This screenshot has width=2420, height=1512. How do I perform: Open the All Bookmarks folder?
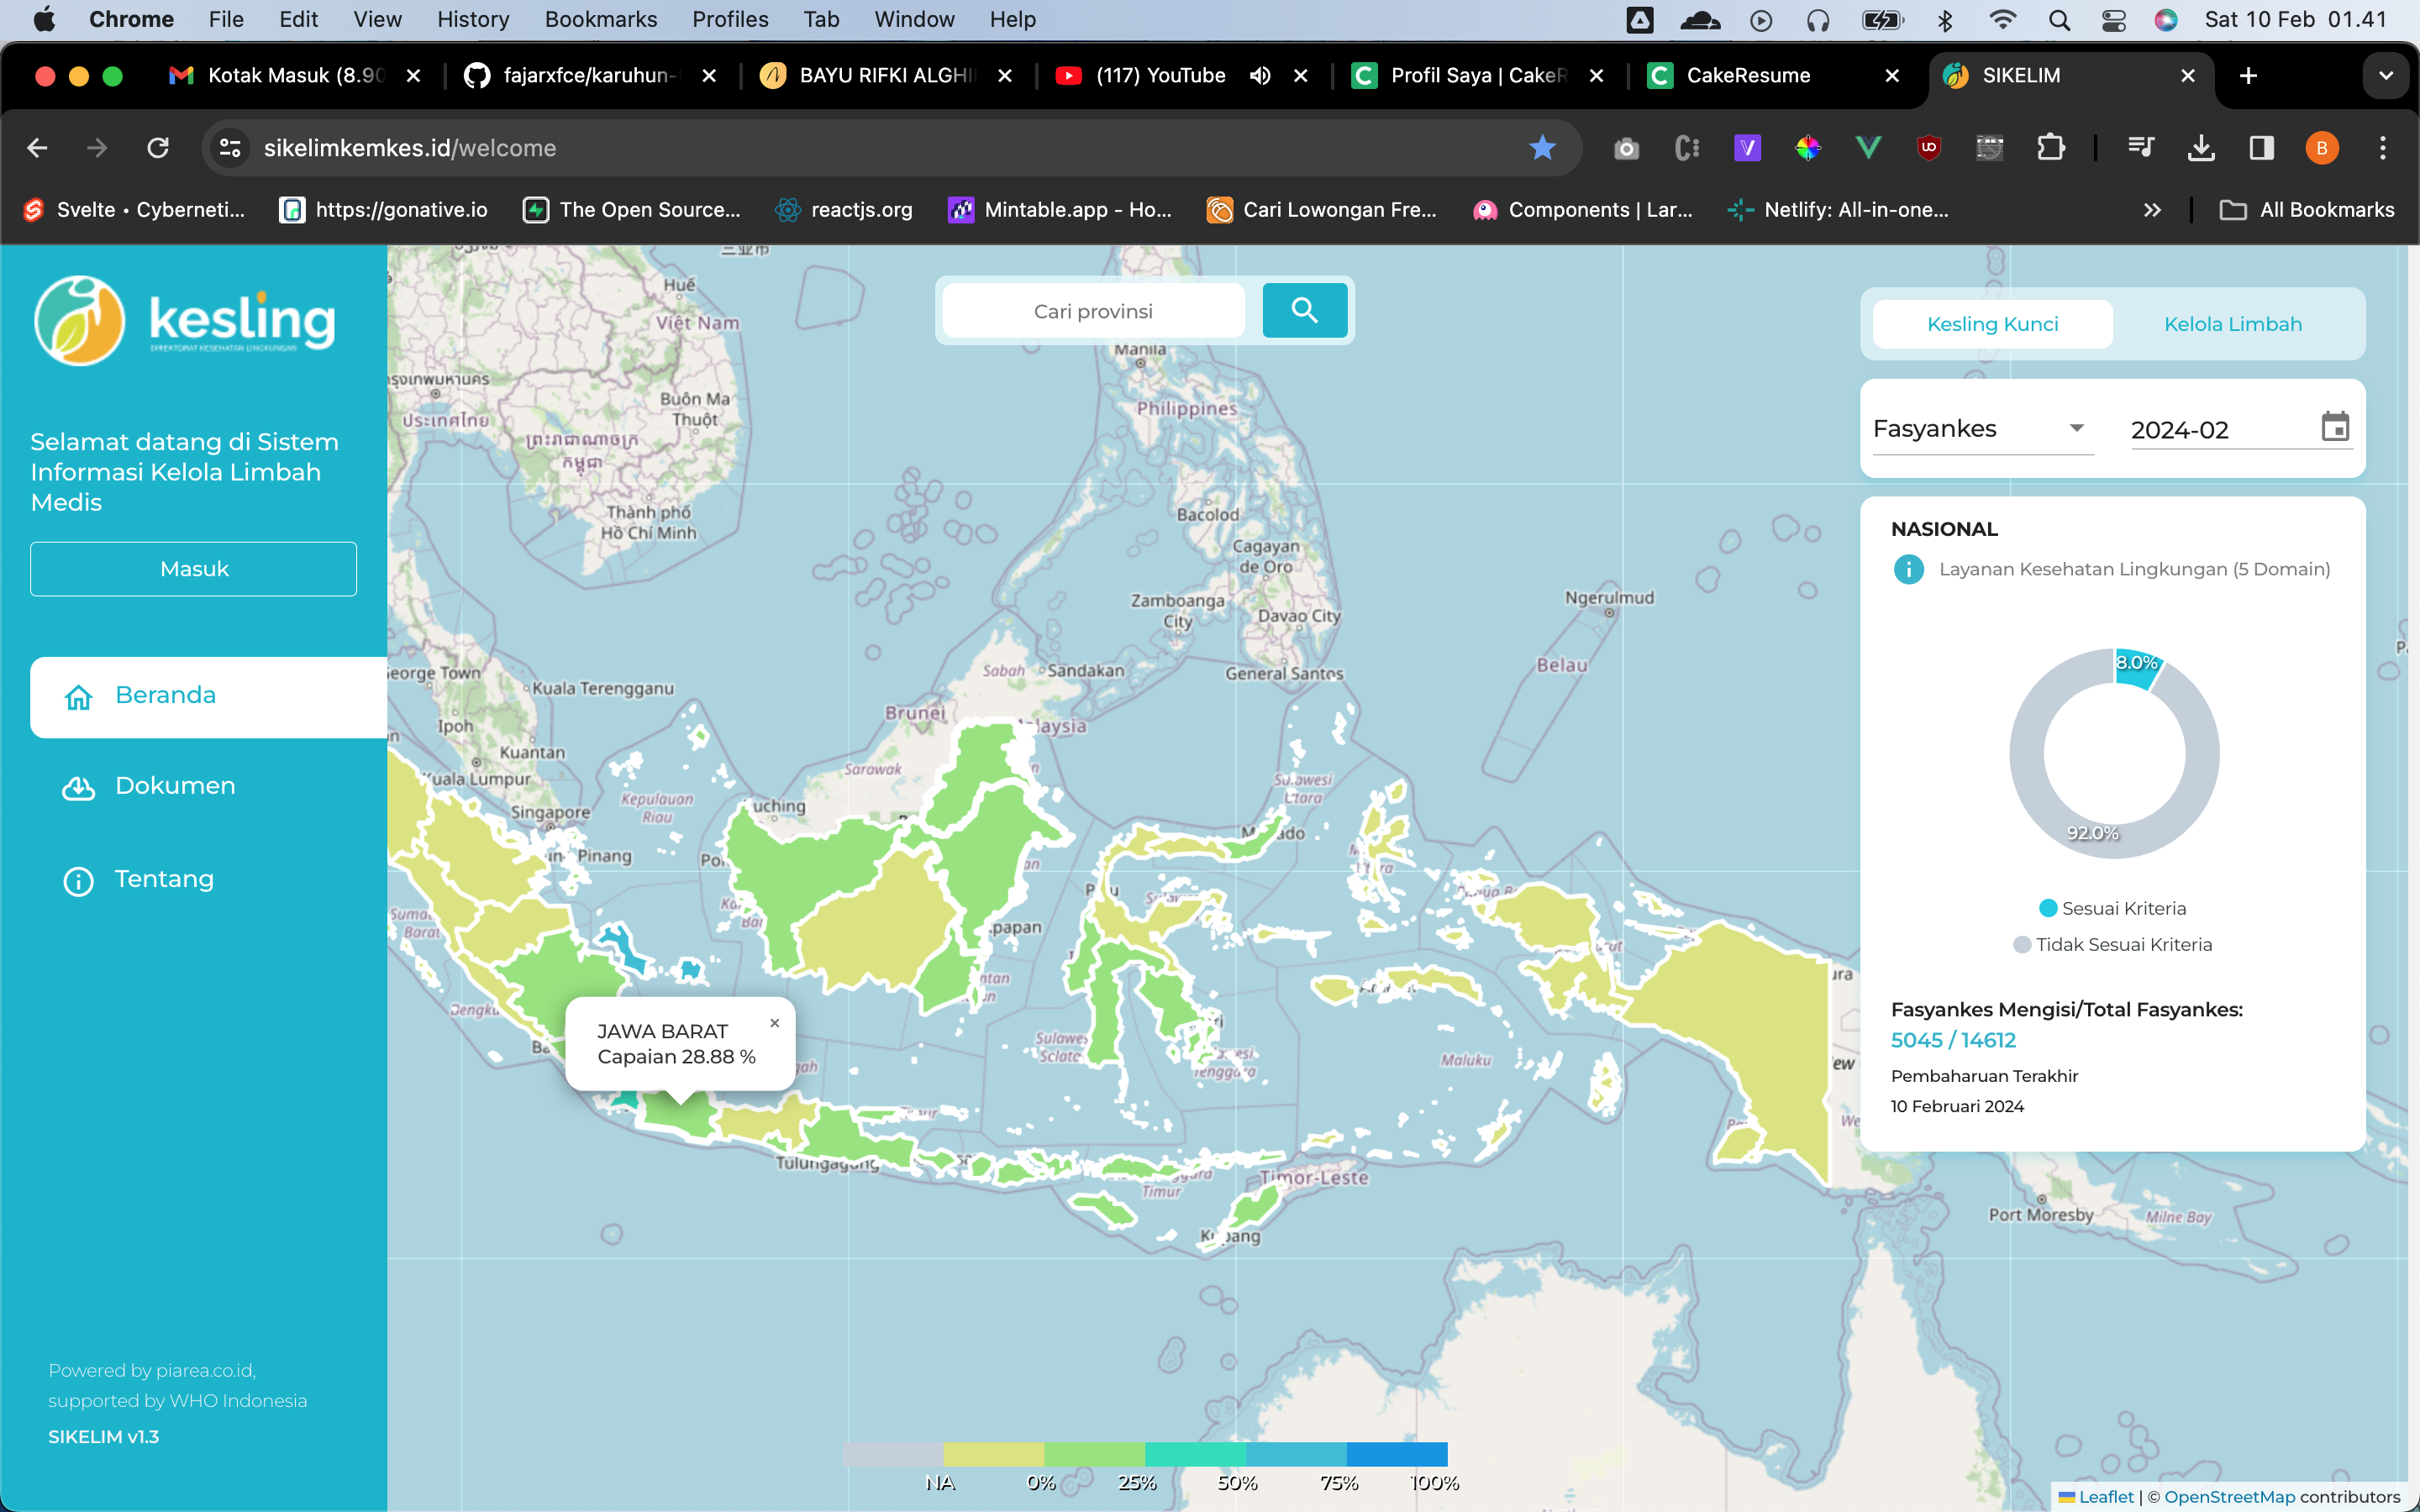[2306, 210]
